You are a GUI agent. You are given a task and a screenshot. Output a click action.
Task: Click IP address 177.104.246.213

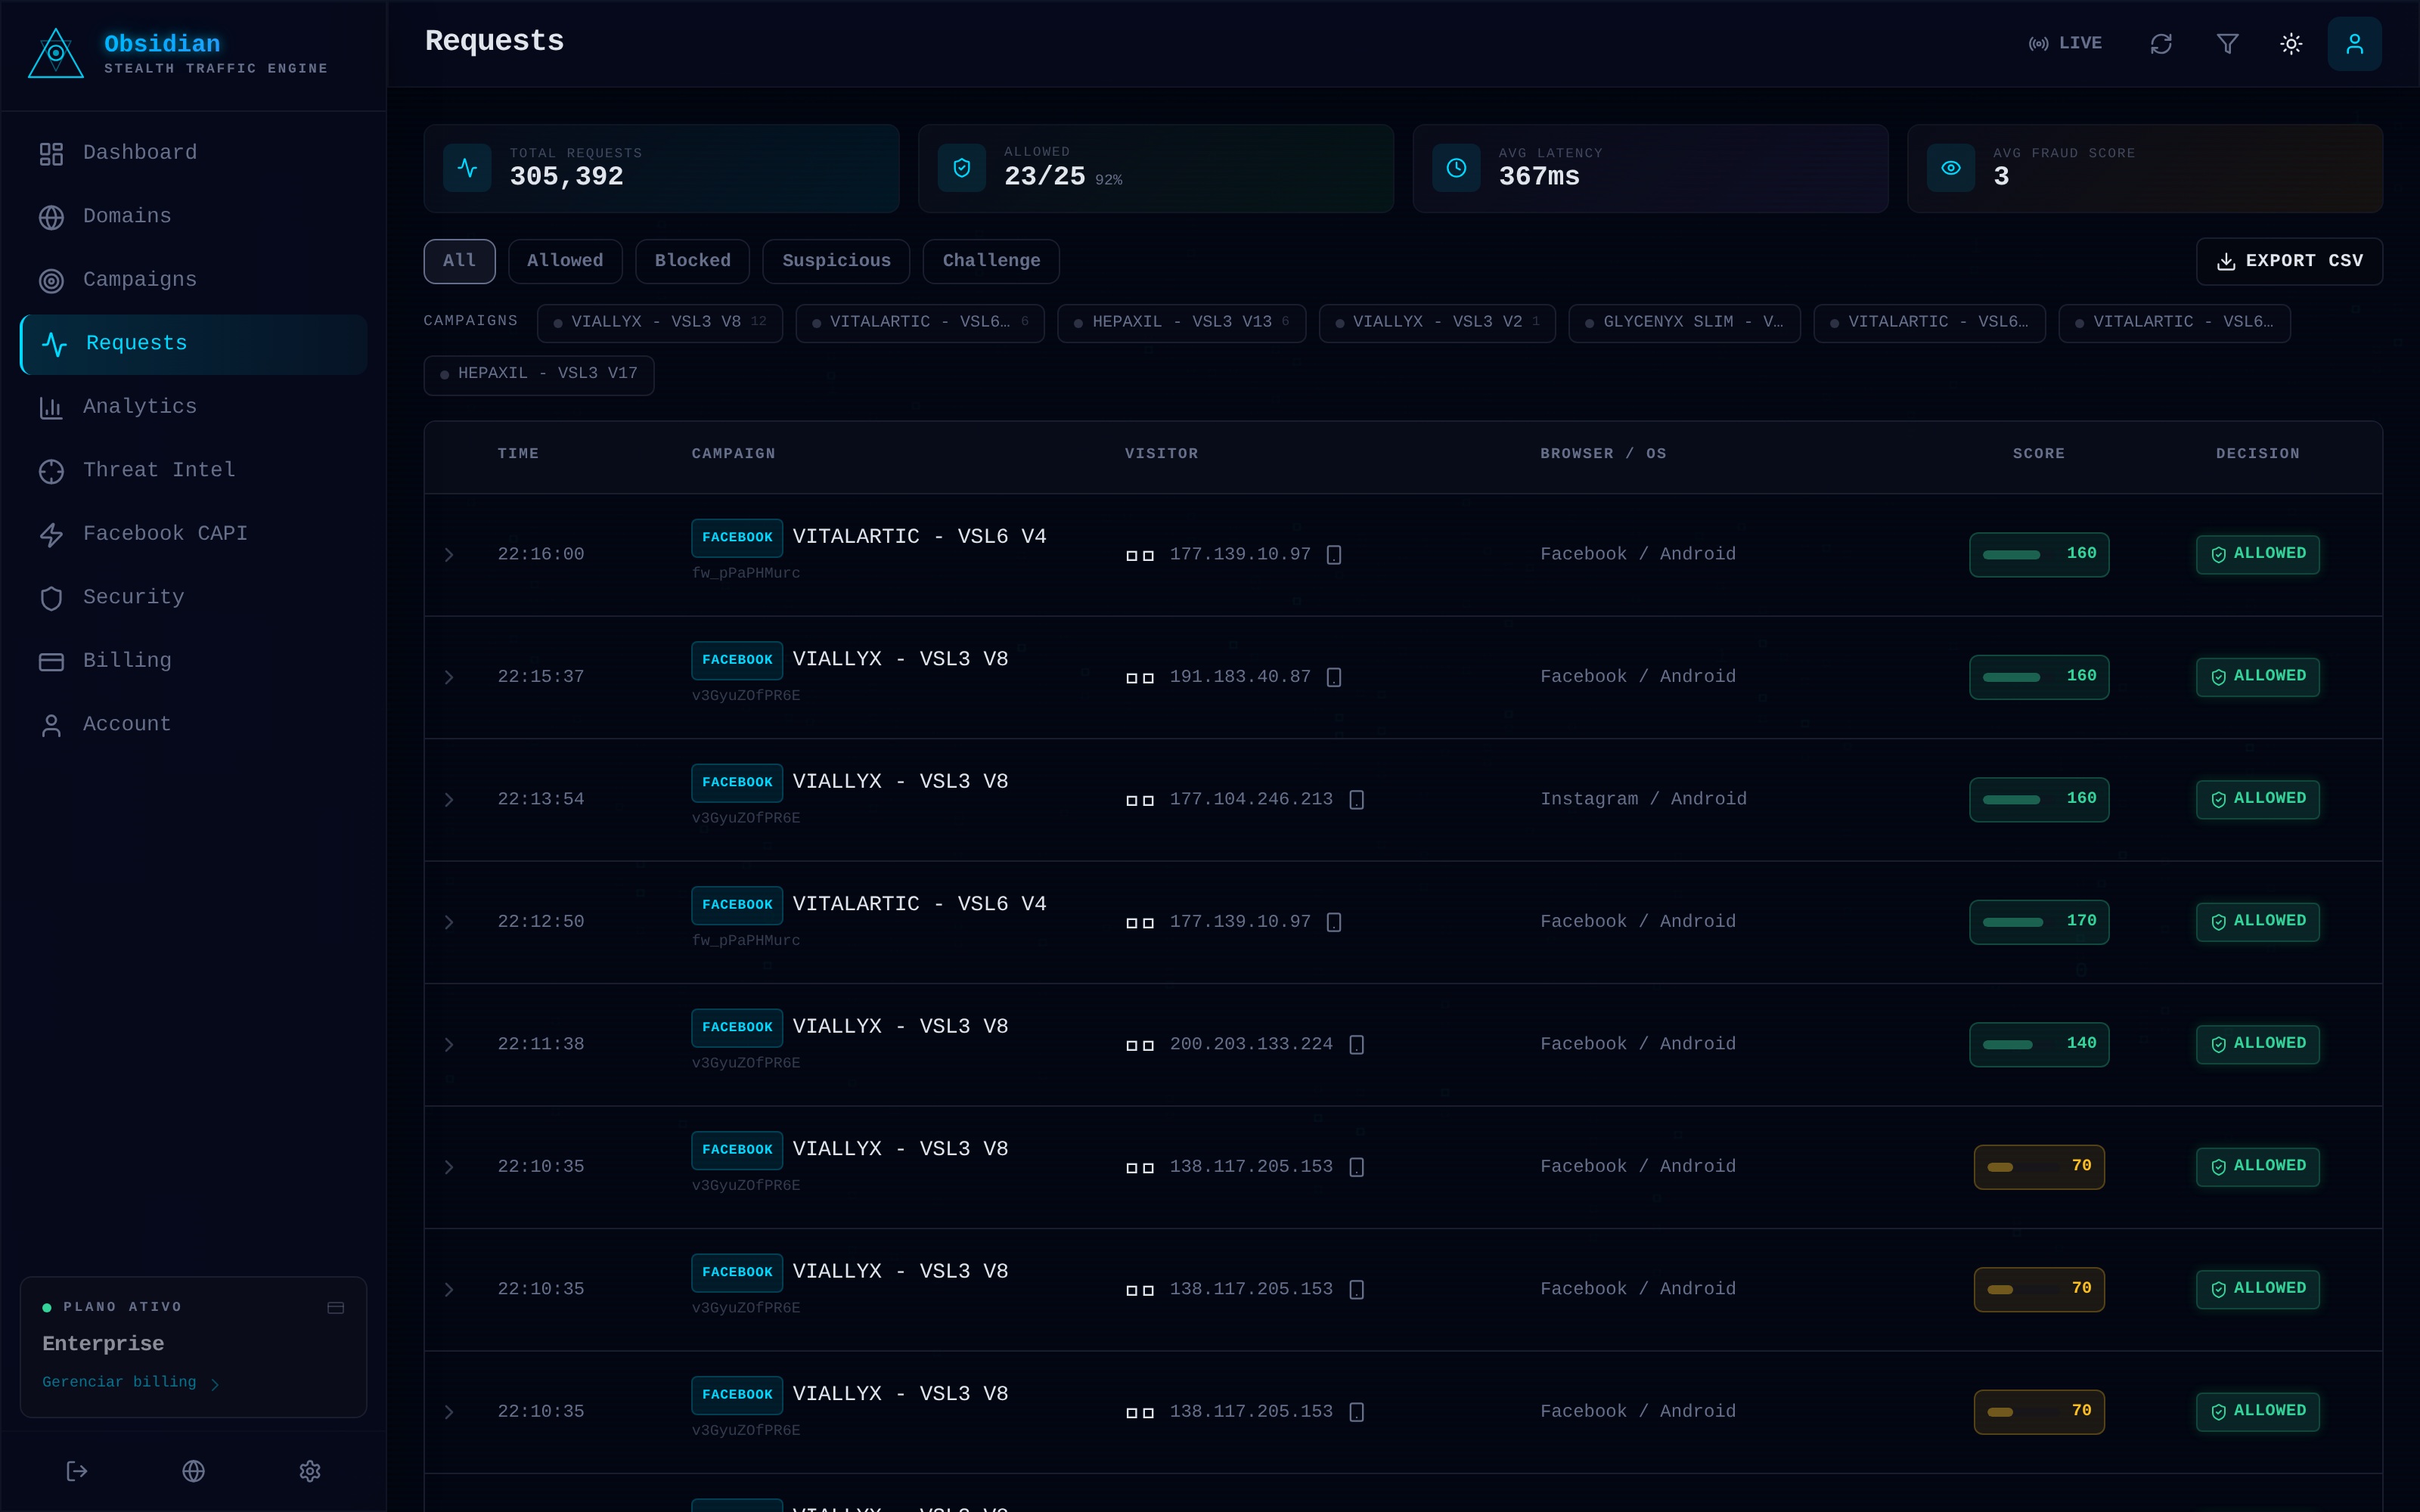(1251, 800)
